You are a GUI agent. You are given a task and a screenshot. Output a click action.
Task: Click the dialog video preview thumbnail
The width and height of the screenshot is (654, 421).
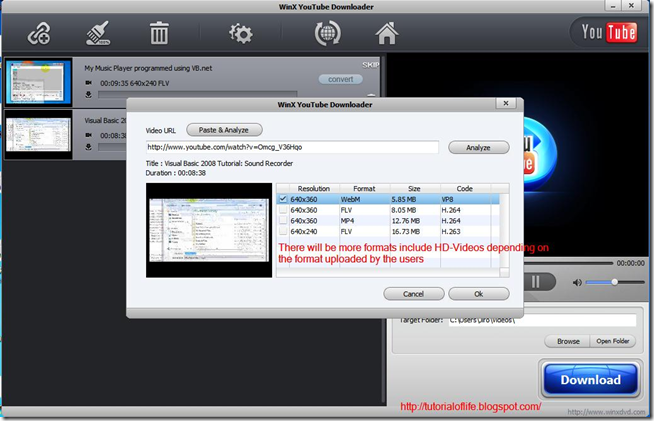point(209,230)
